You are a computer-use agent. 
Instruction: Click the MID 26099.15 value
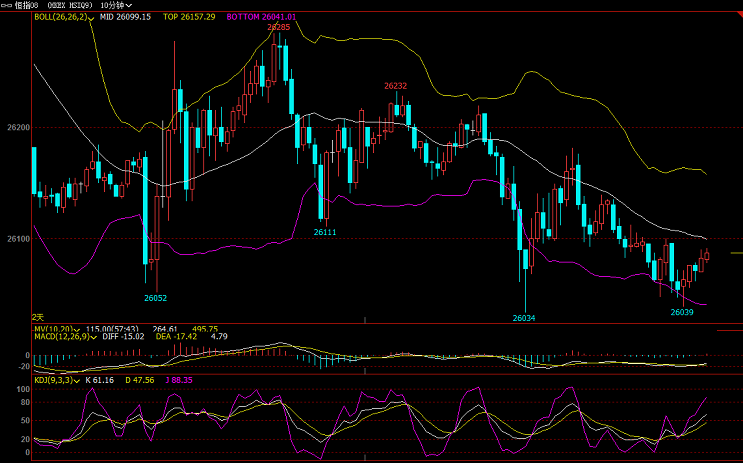pyautogui.click(x=126, y=17)
